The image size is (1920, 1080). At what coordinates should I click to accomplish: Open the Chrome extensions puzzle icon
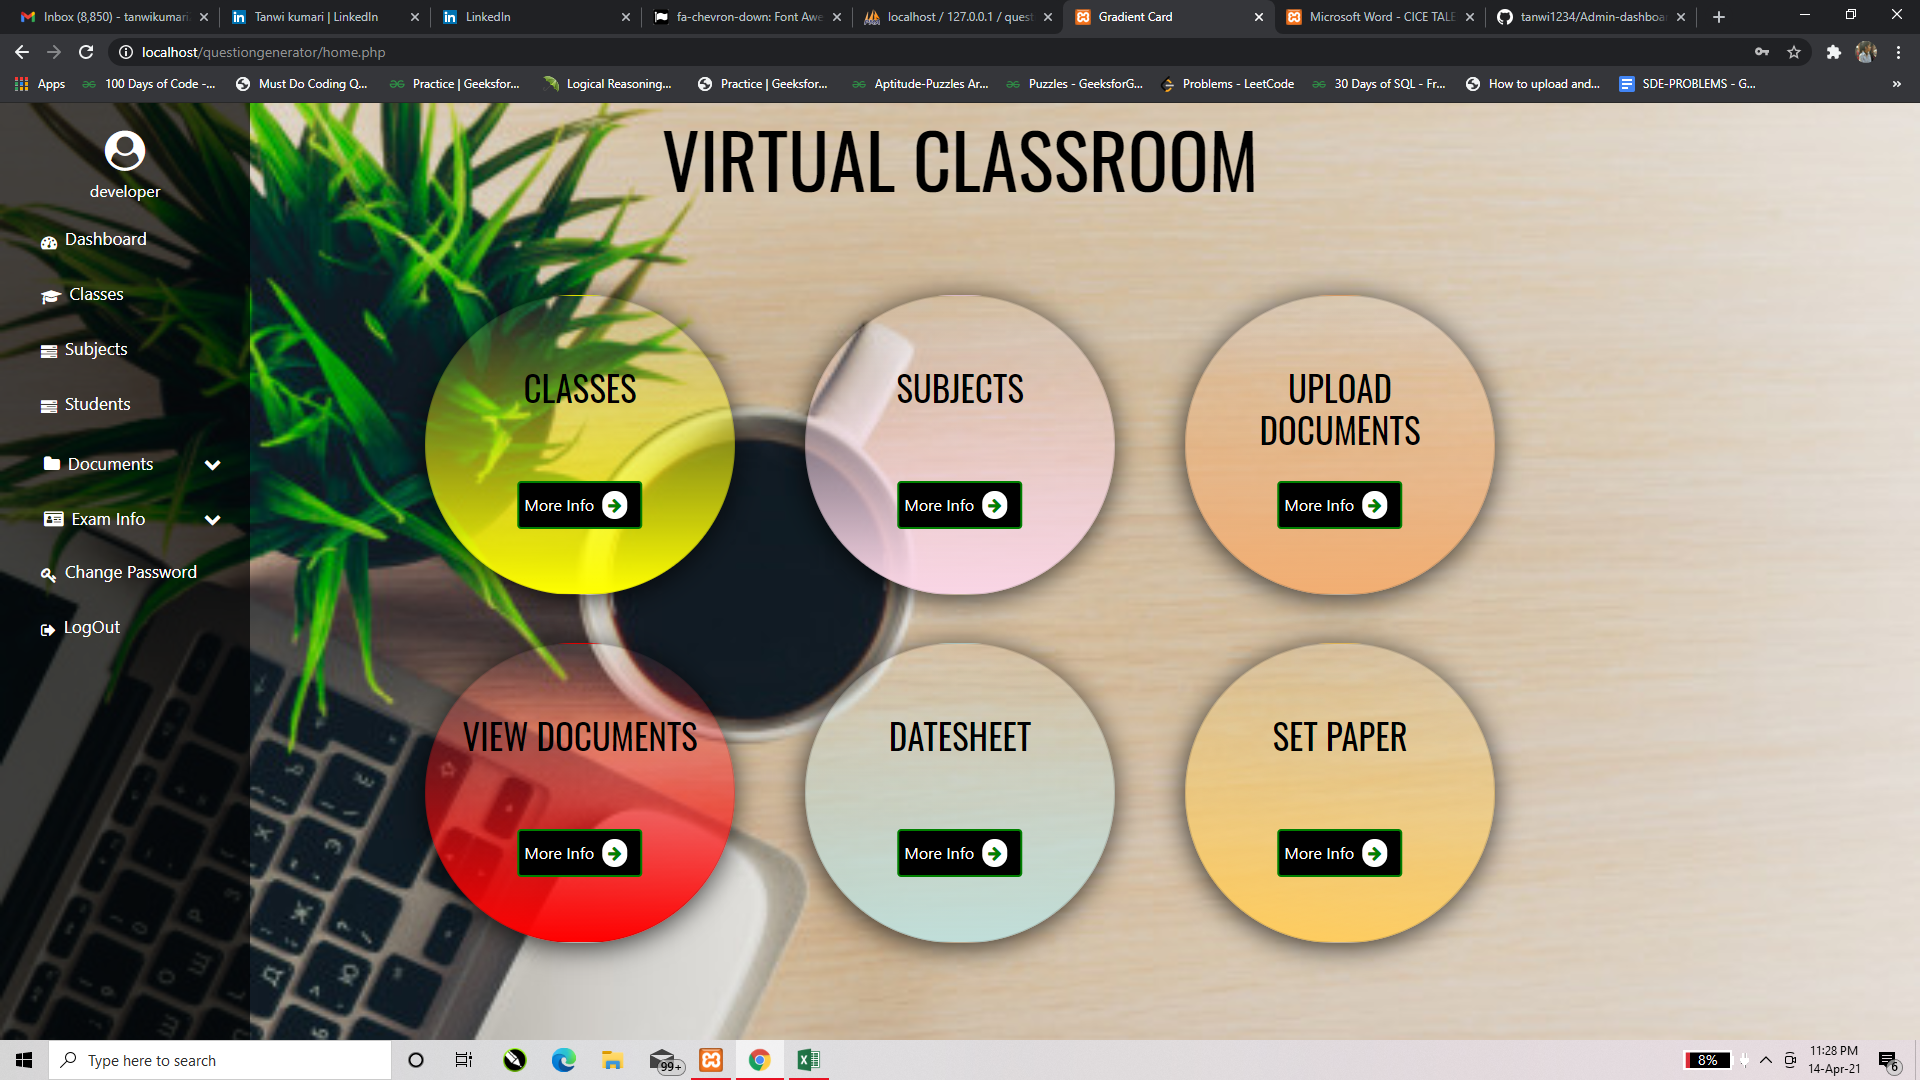(1833, 52)
